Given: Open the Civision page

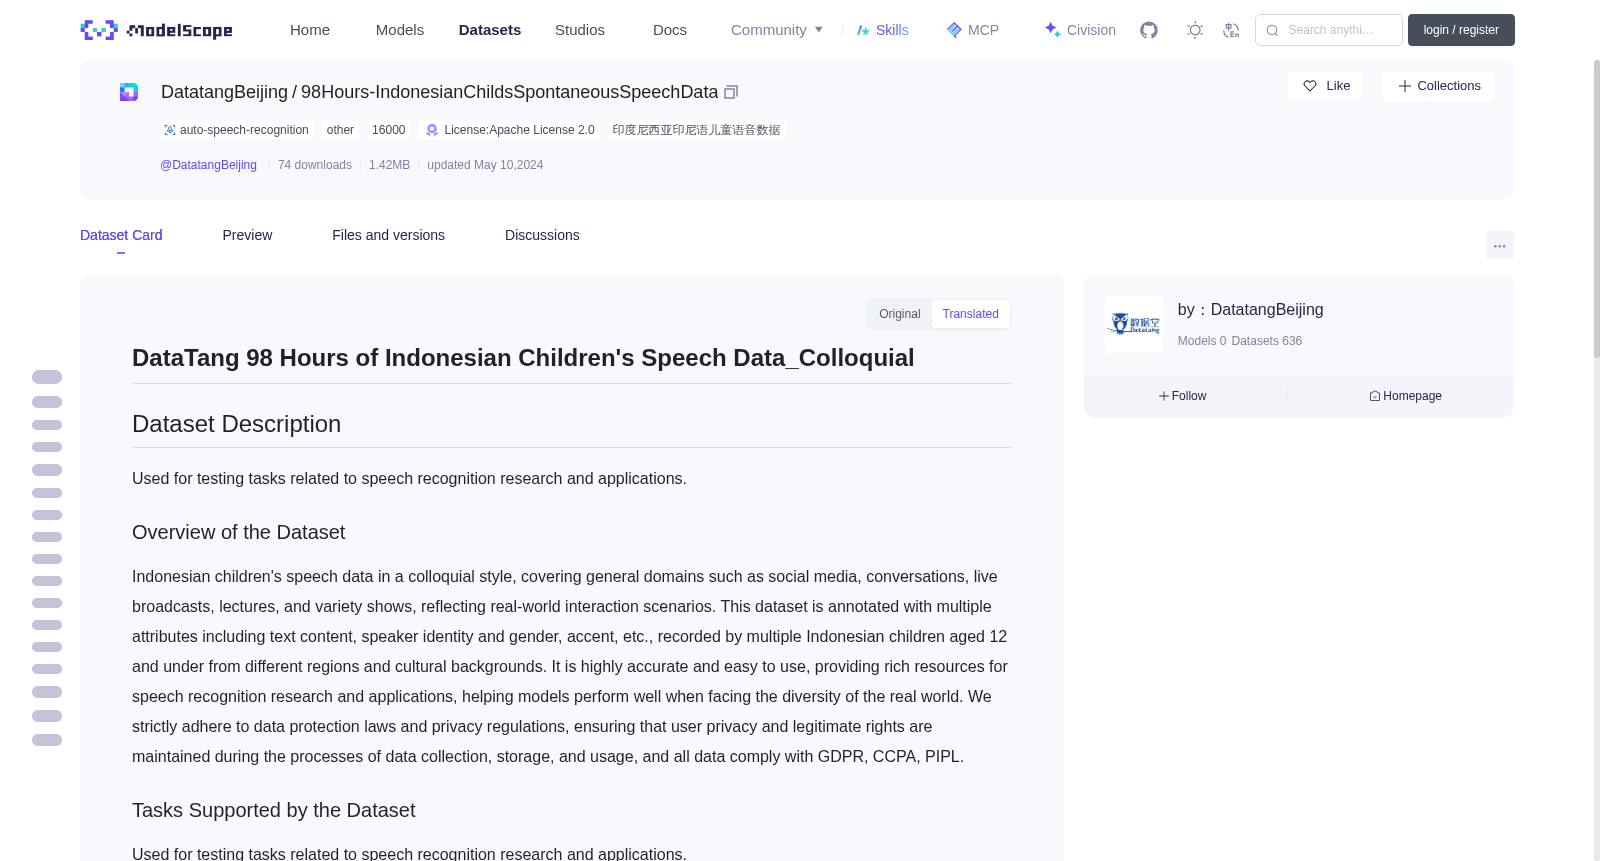Looking at the screenshot, I should 1080,30.
